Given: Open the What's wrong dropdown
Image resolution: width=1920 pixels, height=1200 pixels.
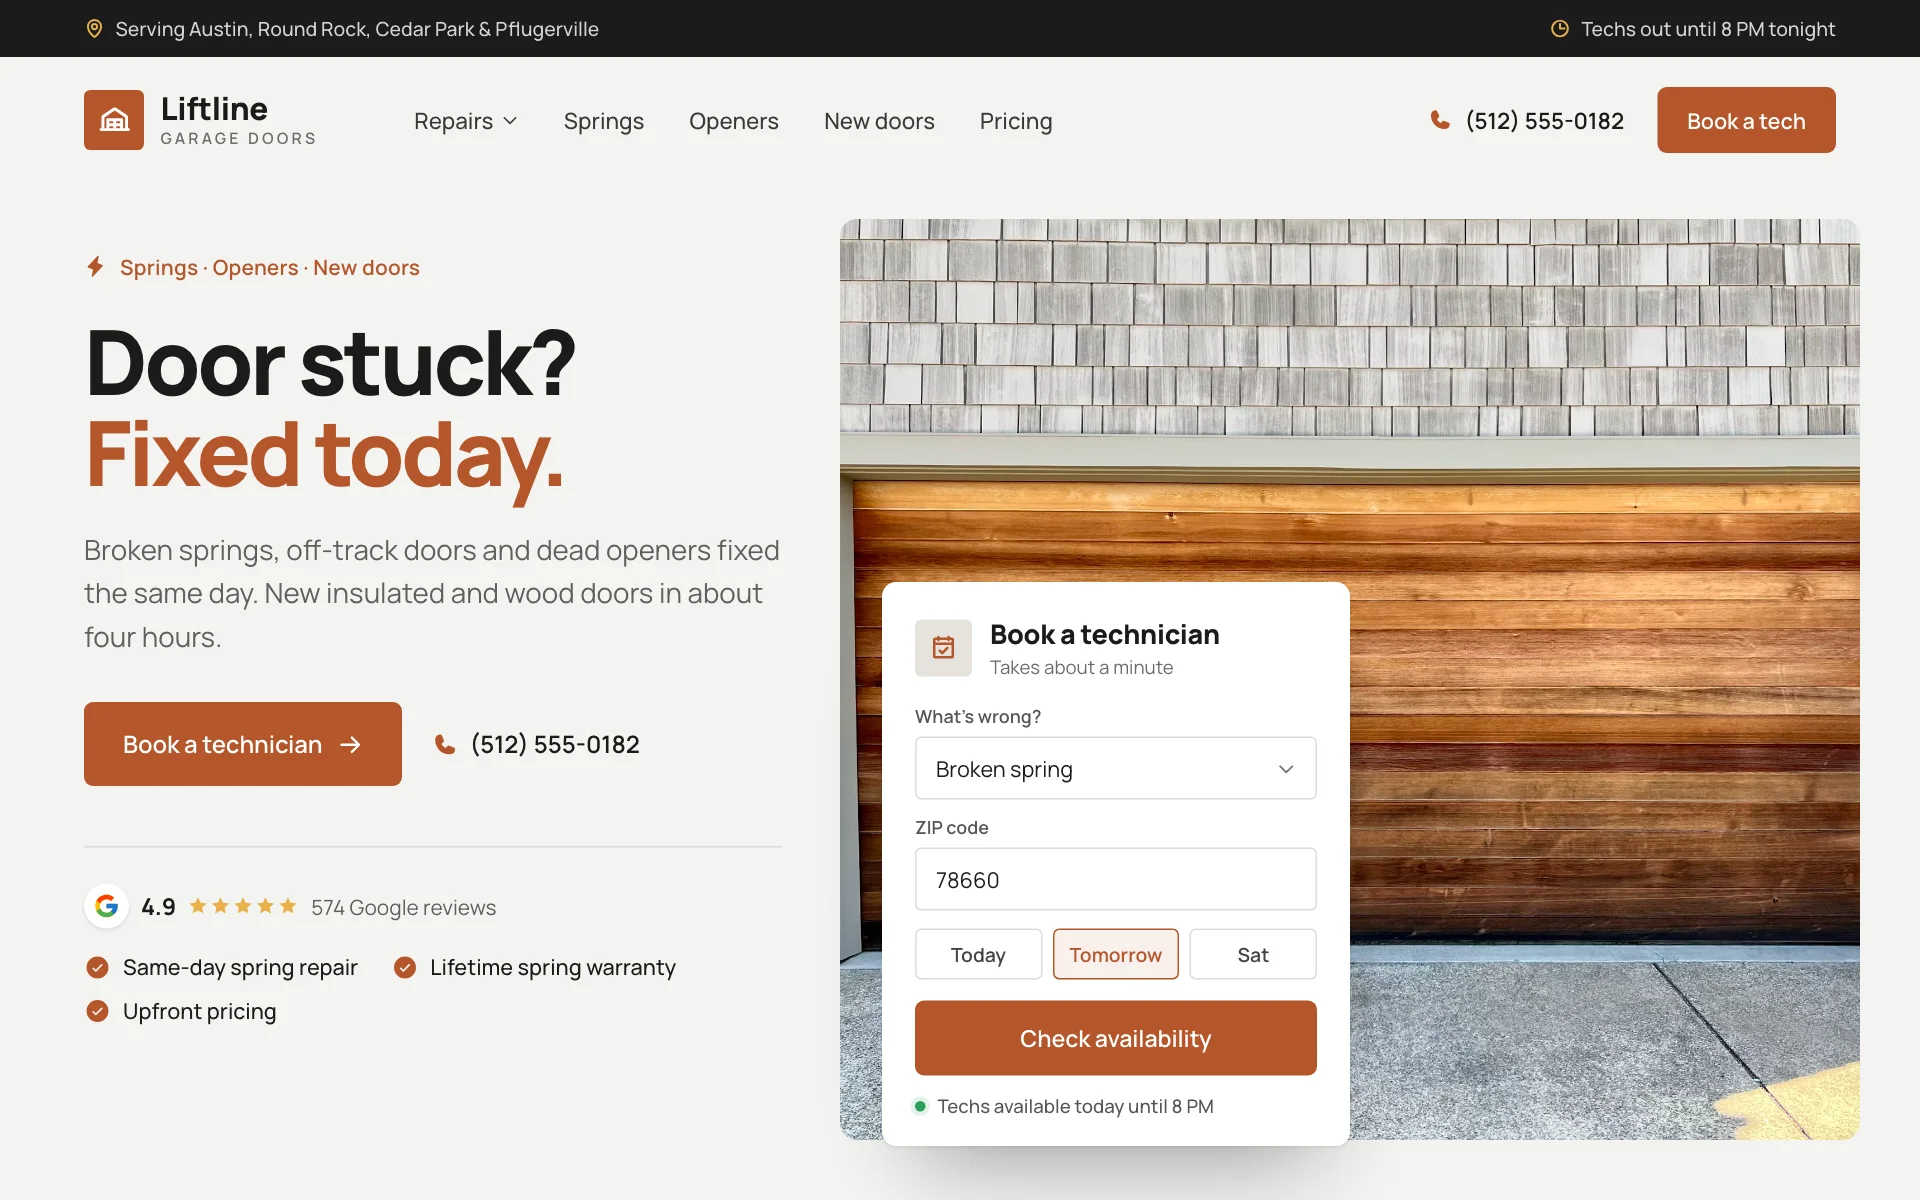Looking at the screenshot, I should point(1115,768).
